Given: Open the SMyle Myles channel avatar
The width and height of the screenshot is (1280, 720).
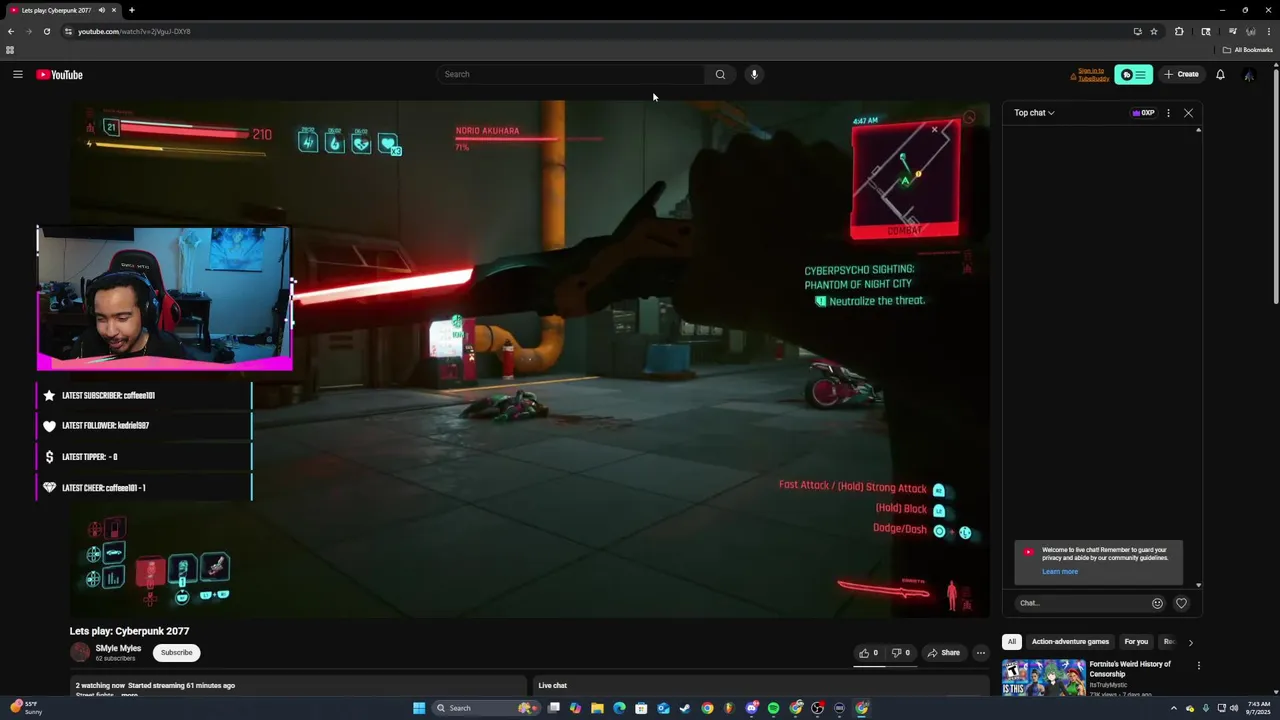Looking at the screenshot, I should point(80,652).
